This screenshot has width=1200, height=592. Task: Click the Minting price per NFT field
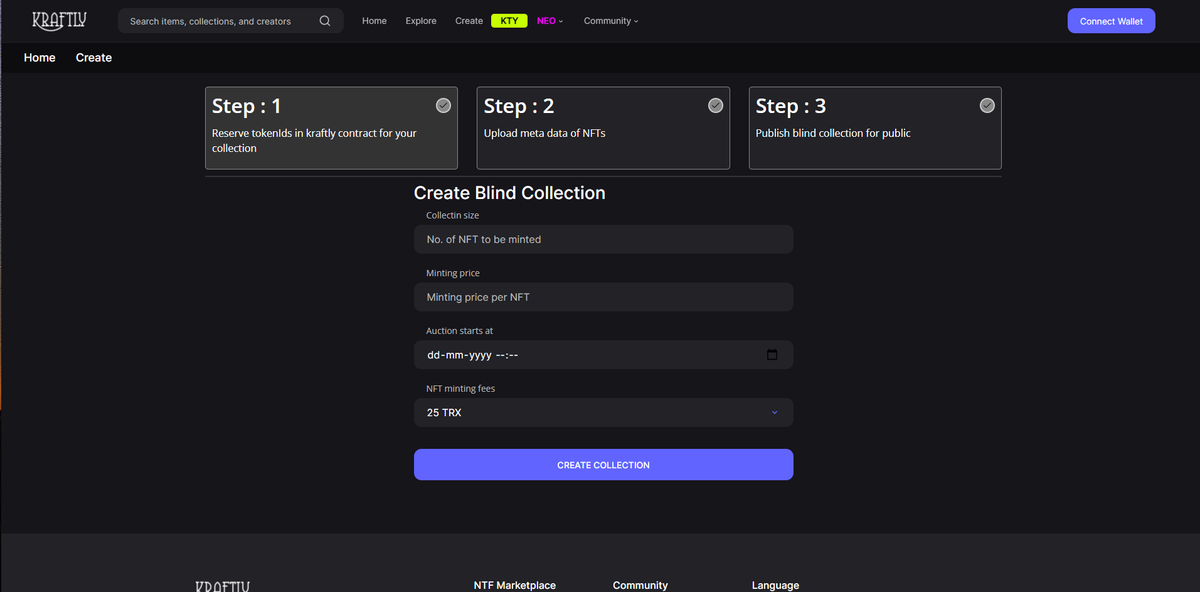pos(603,297)
